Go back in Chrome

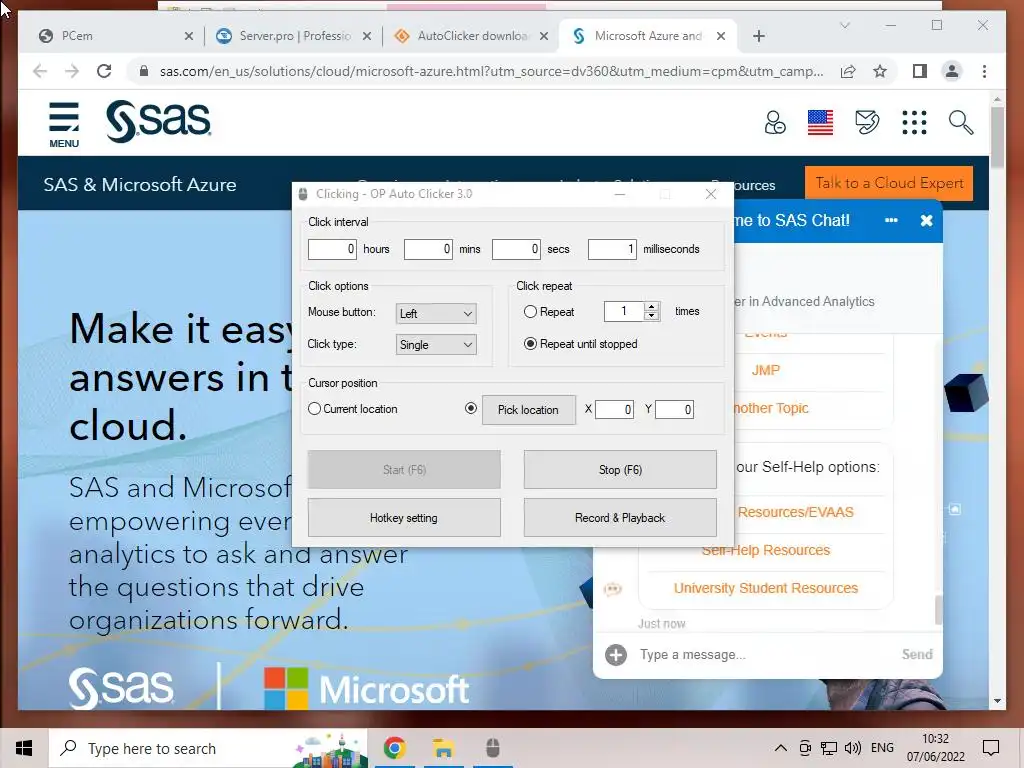(40, 71)
